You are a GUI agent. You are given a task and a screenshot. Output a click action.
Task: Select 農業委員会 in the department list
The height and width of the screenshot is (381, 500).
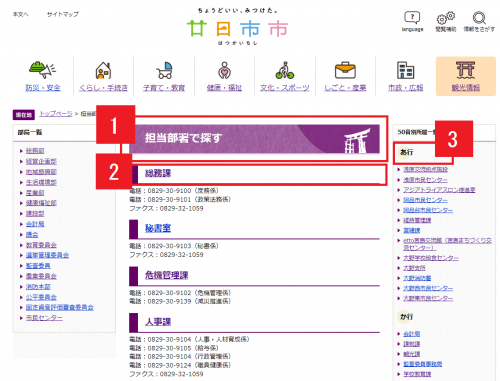tap(41, 276)
